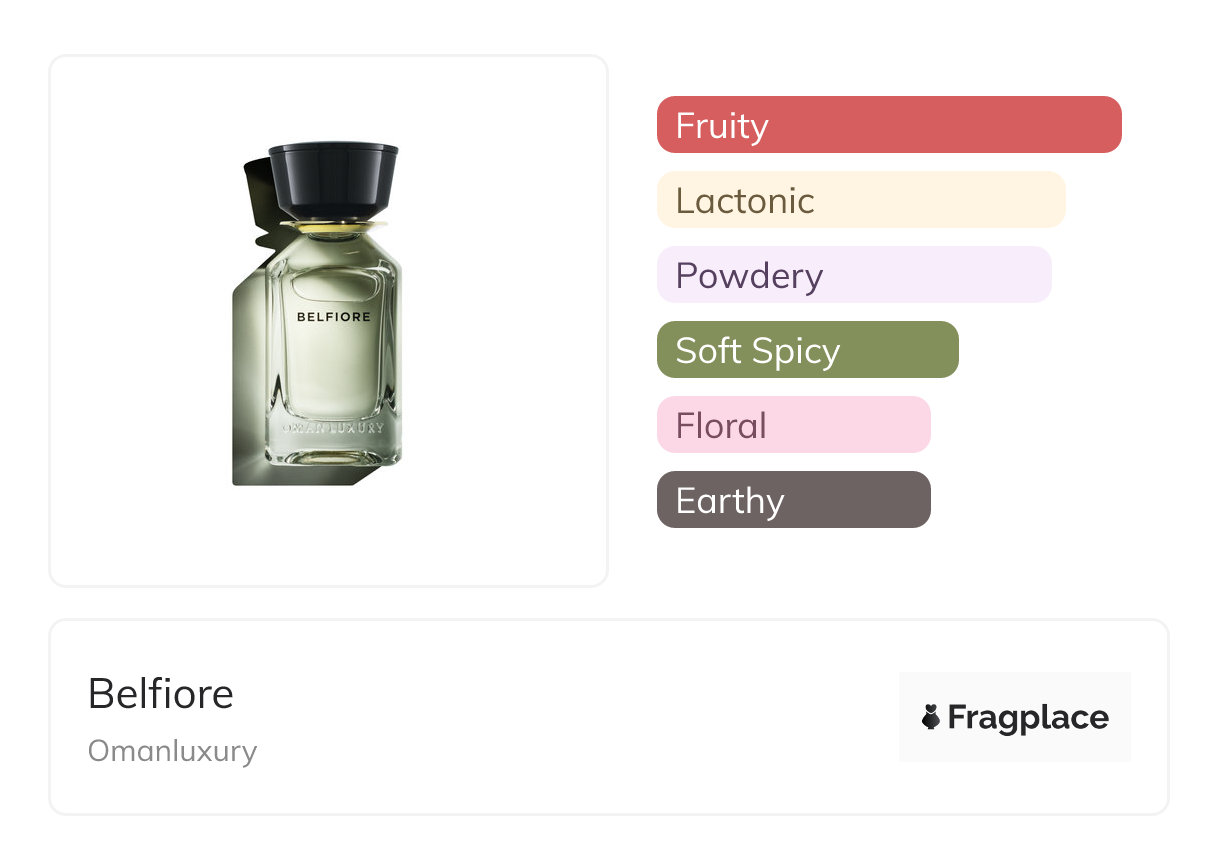Select the pink Floral accord bar

pyautogui.click(x=793, y=425)
